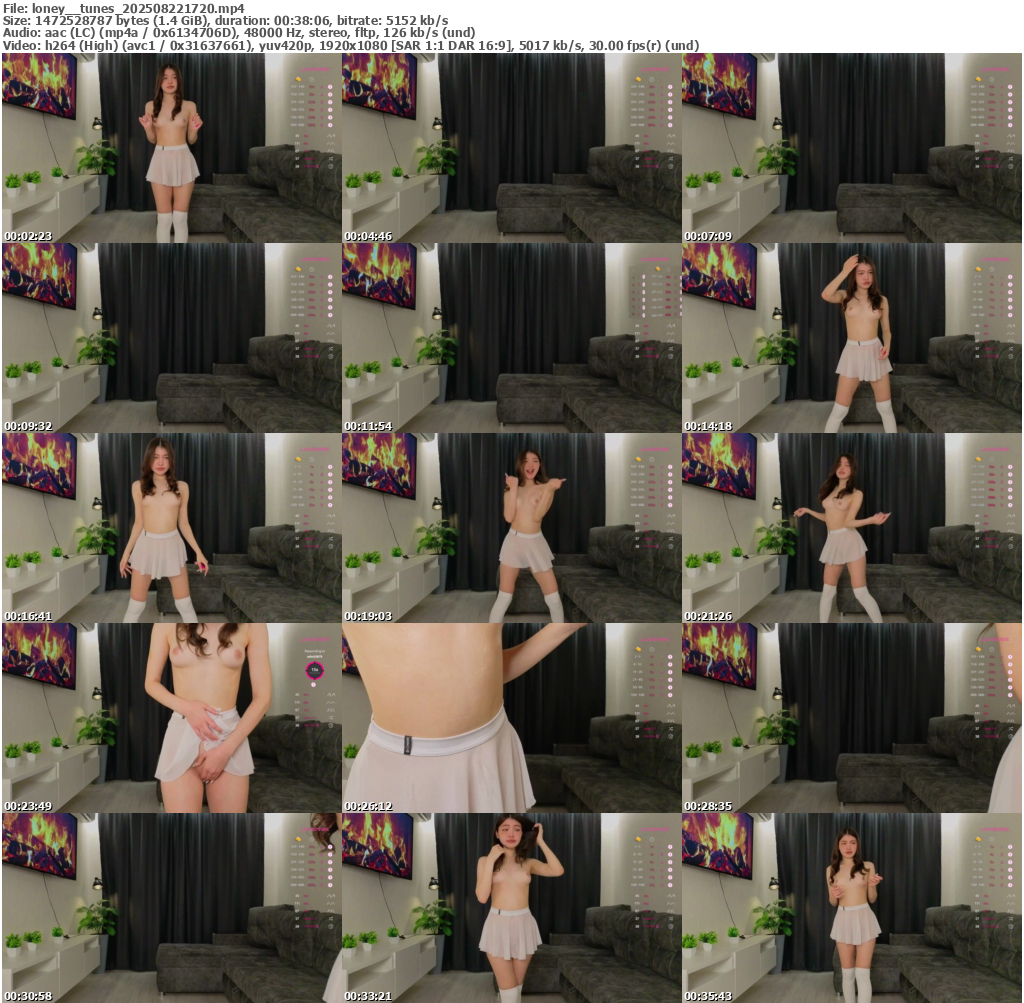Viewport: 1024px width, 1003px height.
Task: Pick the frame stamped 00:23:49
Action: (x=172, y=718)
